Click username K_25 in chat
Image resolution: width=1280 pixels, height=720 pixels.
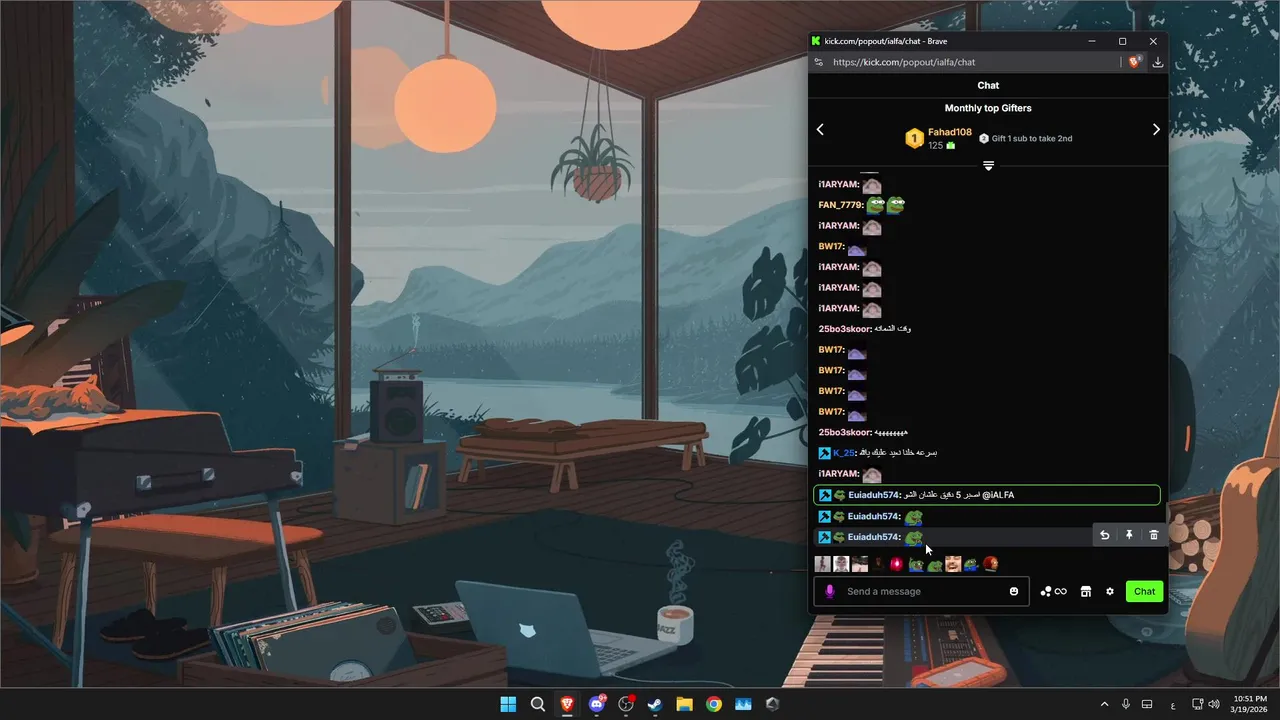tap(844, 453)
